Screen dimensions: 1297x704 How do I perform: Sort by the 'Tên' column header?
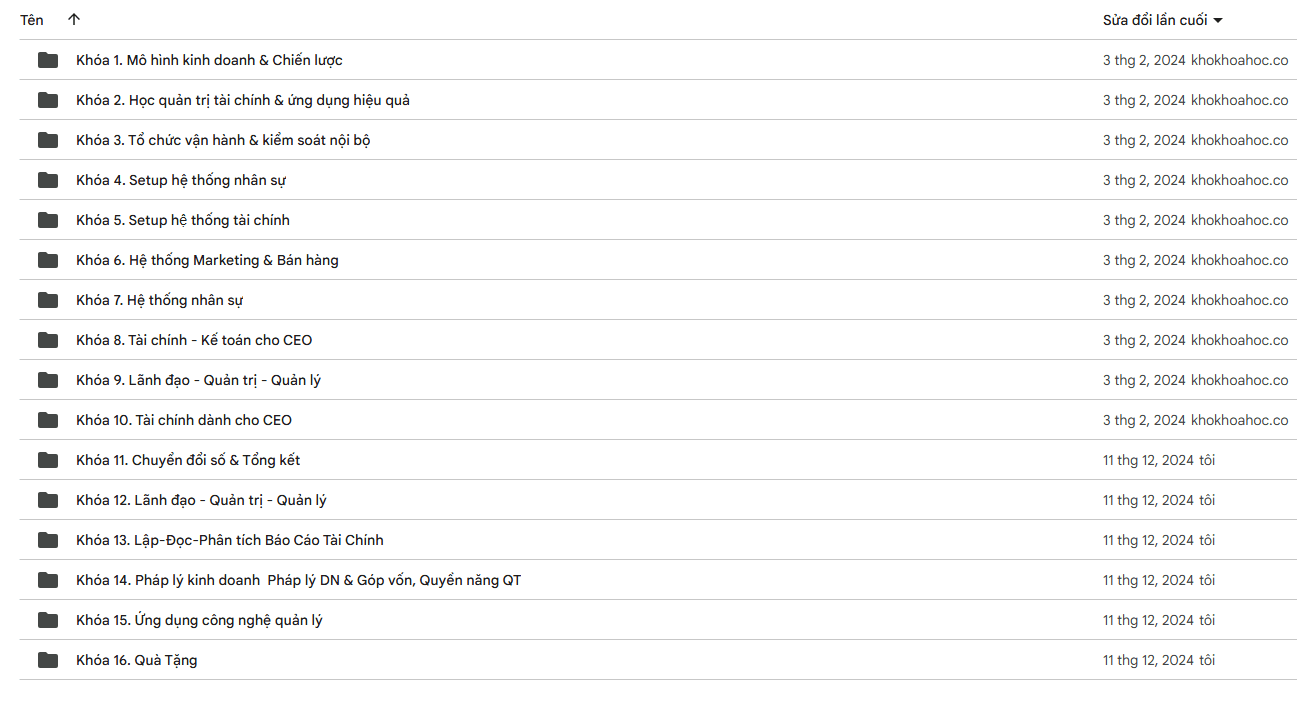click(32, 20)
